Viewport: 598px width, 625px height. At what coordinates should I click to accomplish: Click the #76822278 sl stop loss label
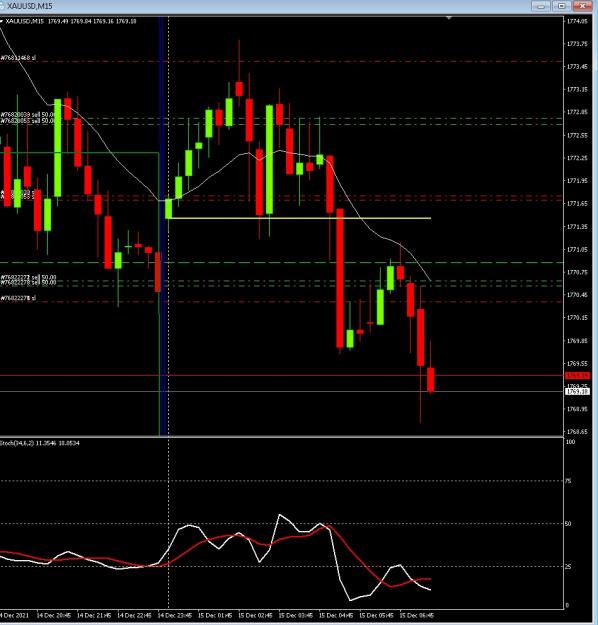point(18,298)
